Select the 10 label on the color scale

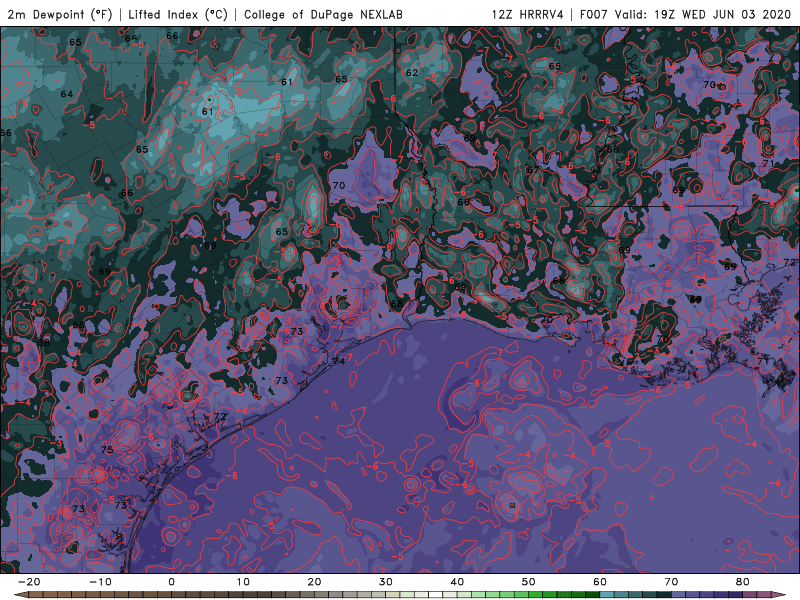(x=243, y=582)
